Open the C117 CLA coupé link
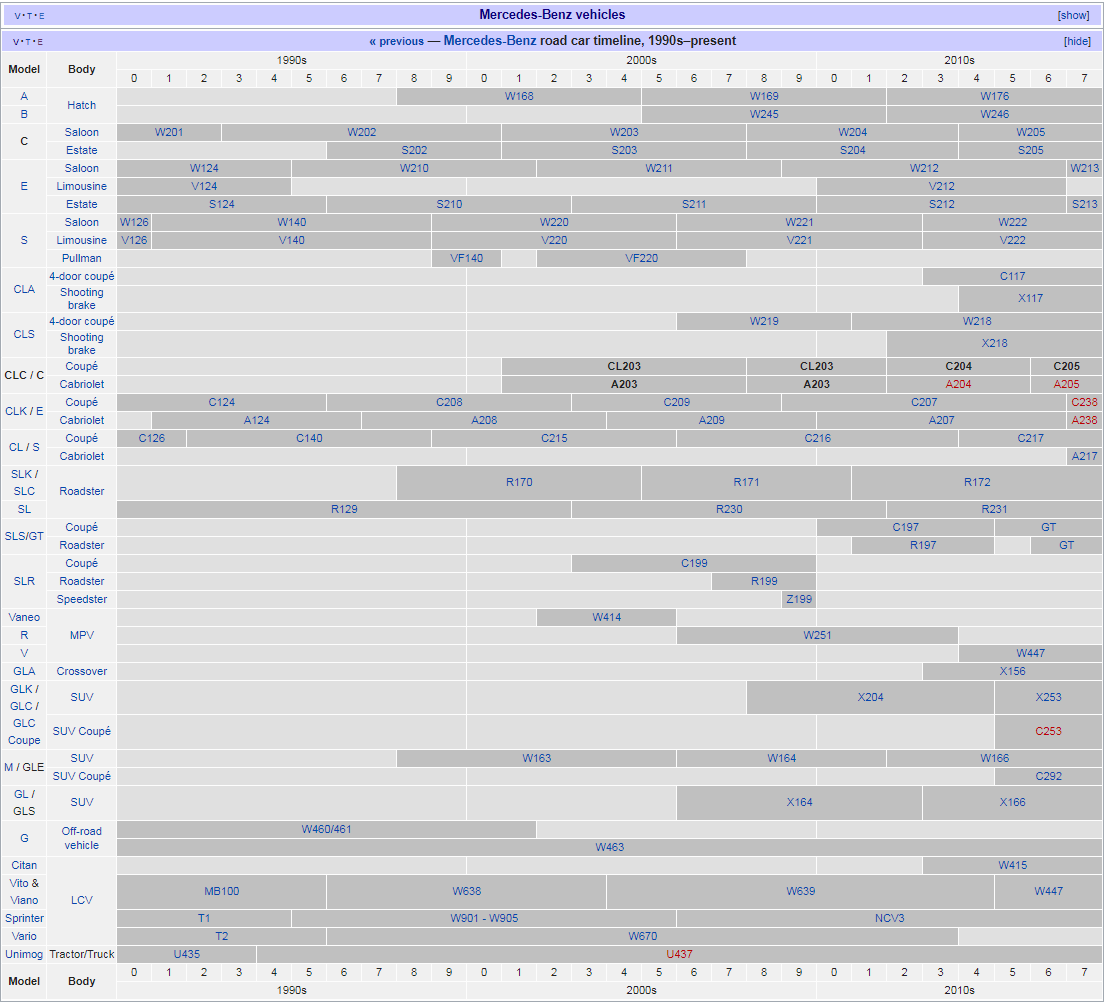 tap(1012, 276)
